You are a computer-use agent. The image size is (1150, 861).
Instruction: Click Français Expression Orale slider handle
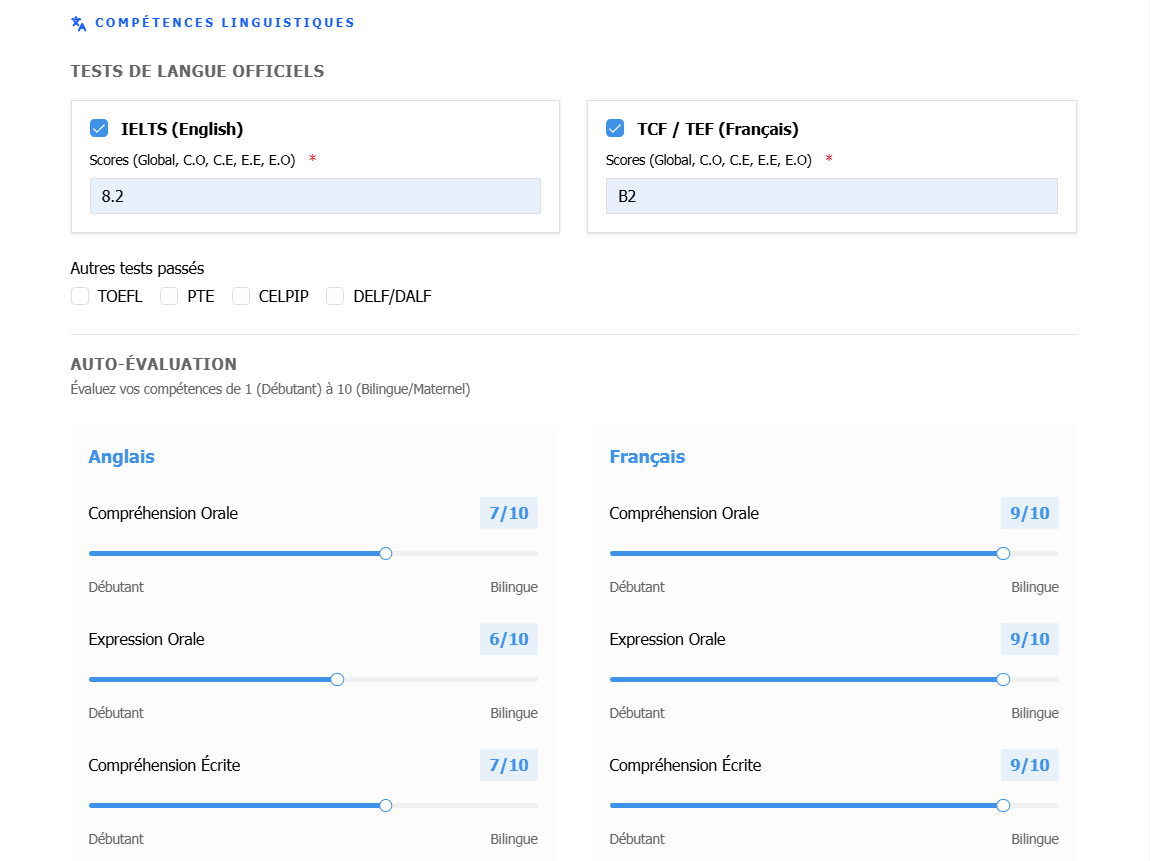(1003, 680)
